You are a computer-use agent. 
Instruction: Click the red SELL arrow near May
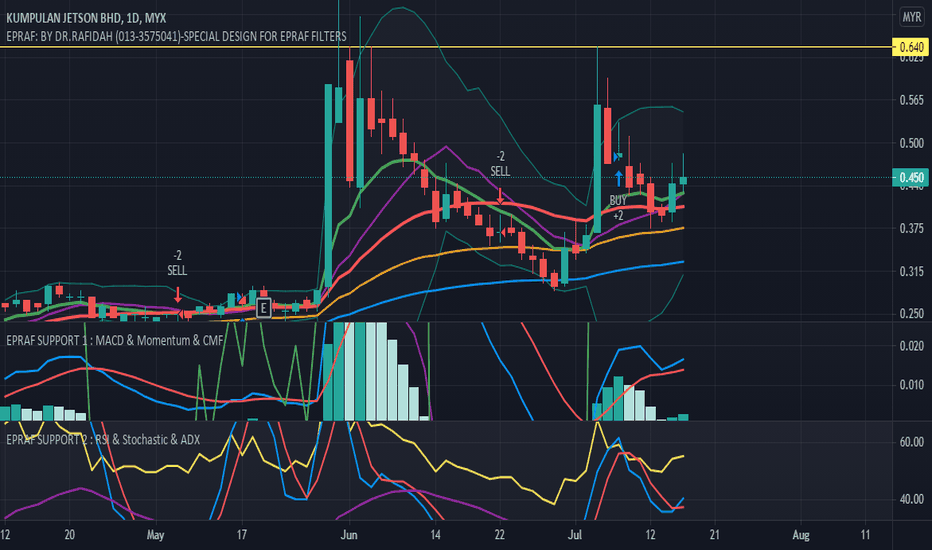(x=178, y=294)
